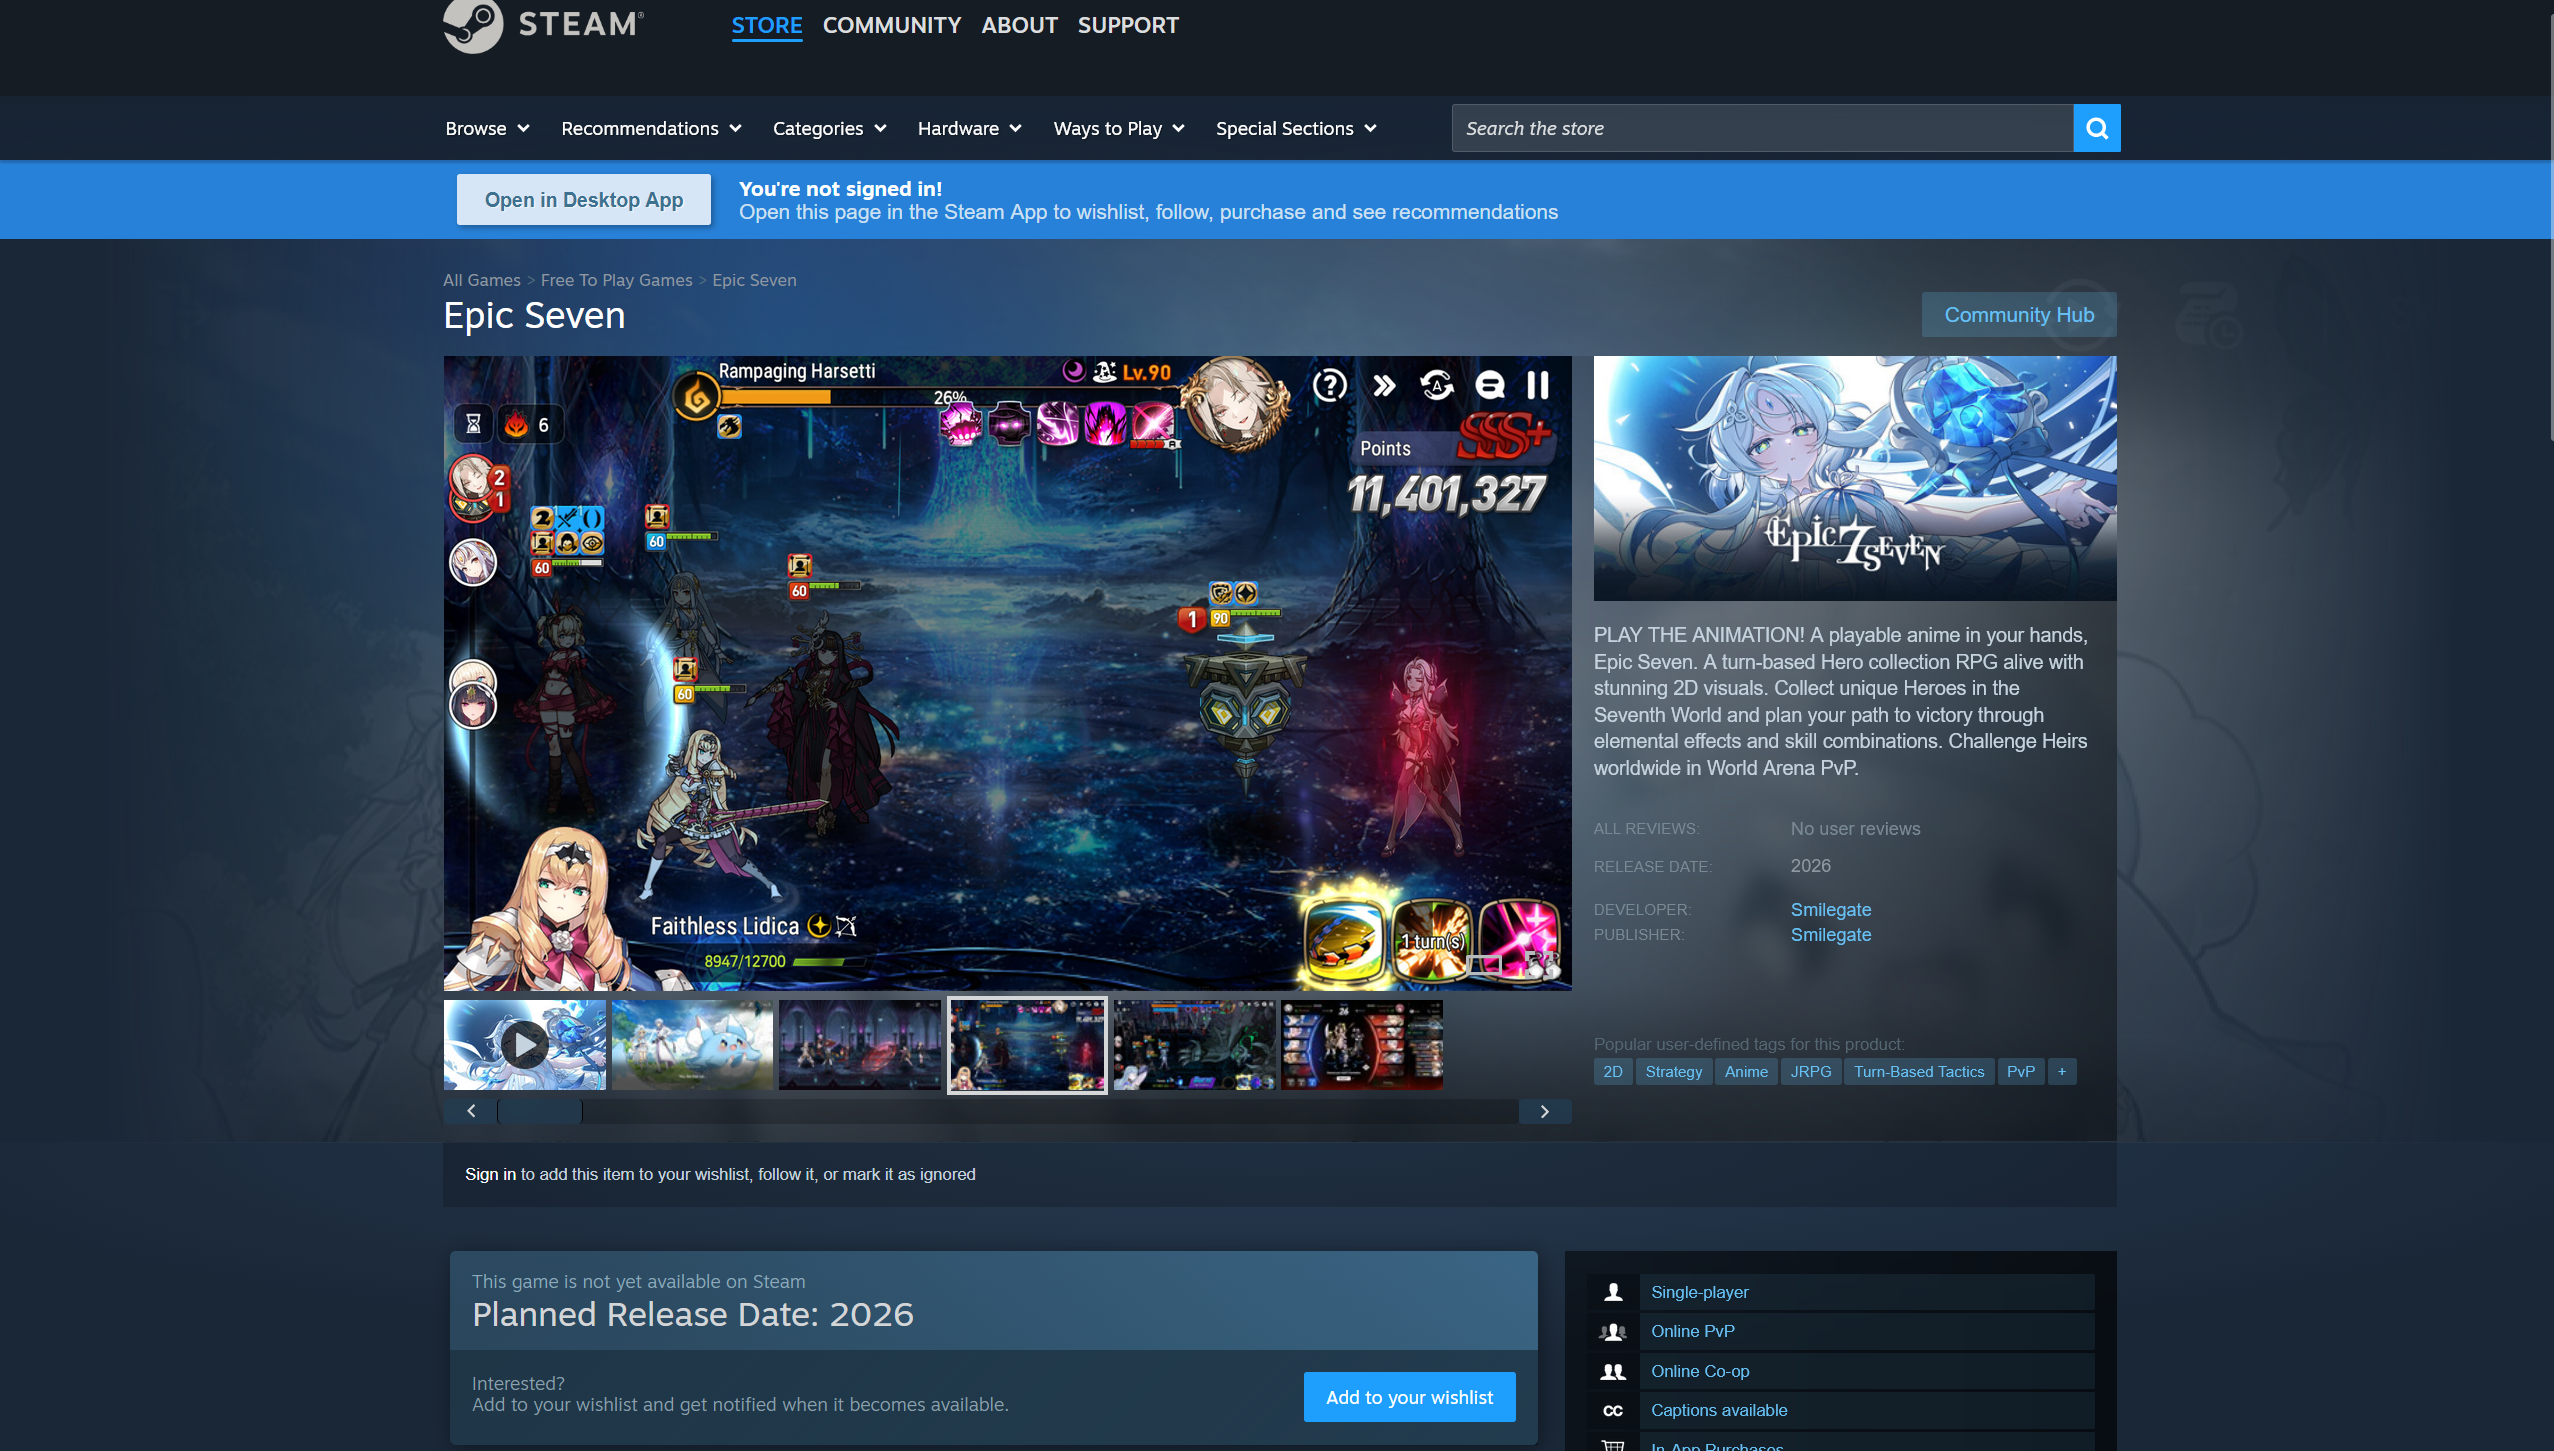Click the main Rampaging Harsetti screenshot
This screenshot has width=2554, height=1451.
tap(1008, 673)
